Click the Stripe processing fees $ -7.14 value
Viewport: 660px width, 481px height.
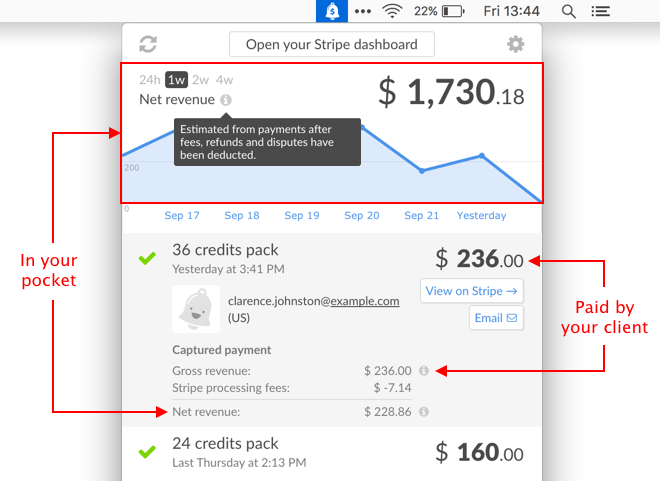(392, 388)
